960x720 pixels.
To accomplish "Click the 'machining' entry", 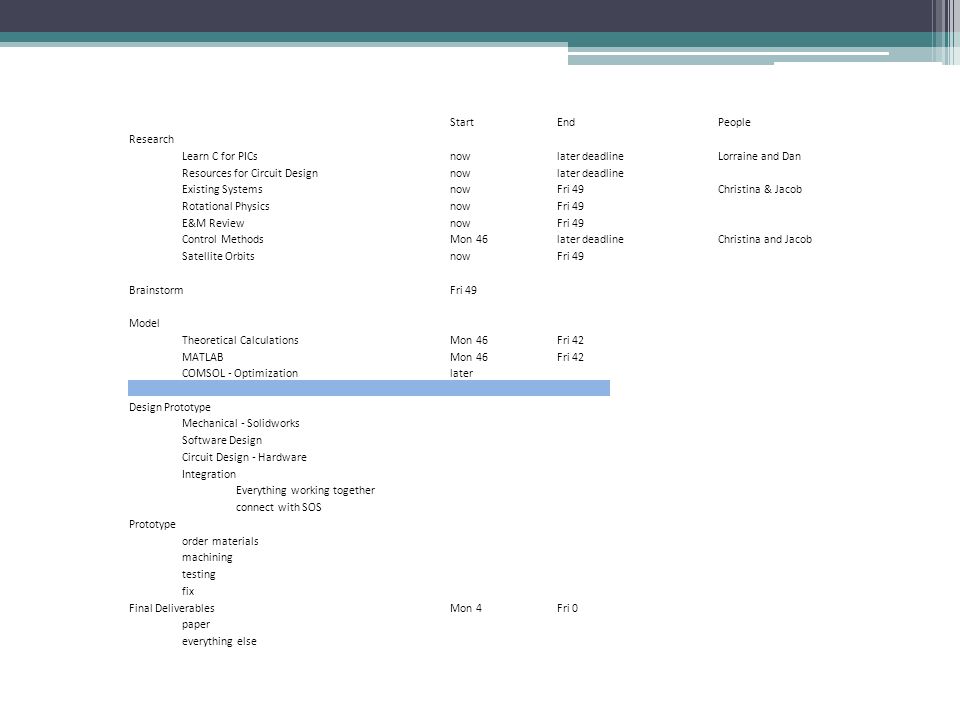I will 207,558.
